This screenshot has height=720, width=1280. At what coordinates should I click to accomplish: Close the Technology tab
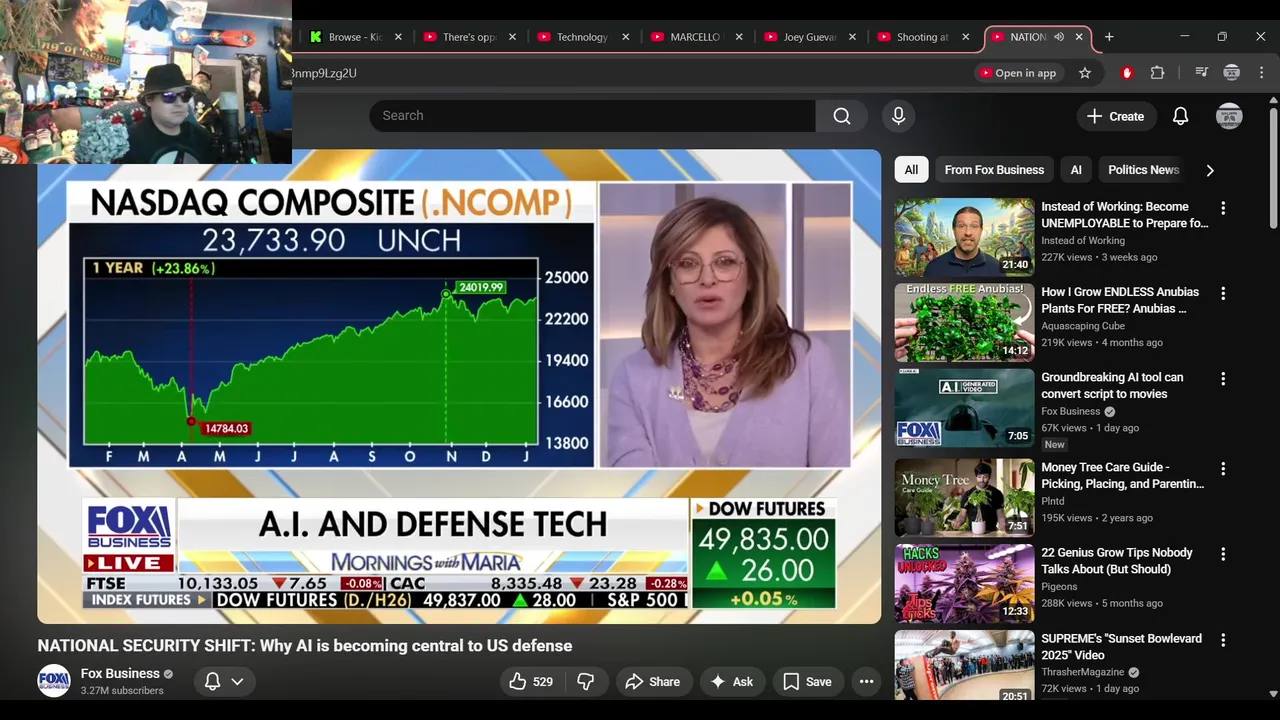point(626,37)
